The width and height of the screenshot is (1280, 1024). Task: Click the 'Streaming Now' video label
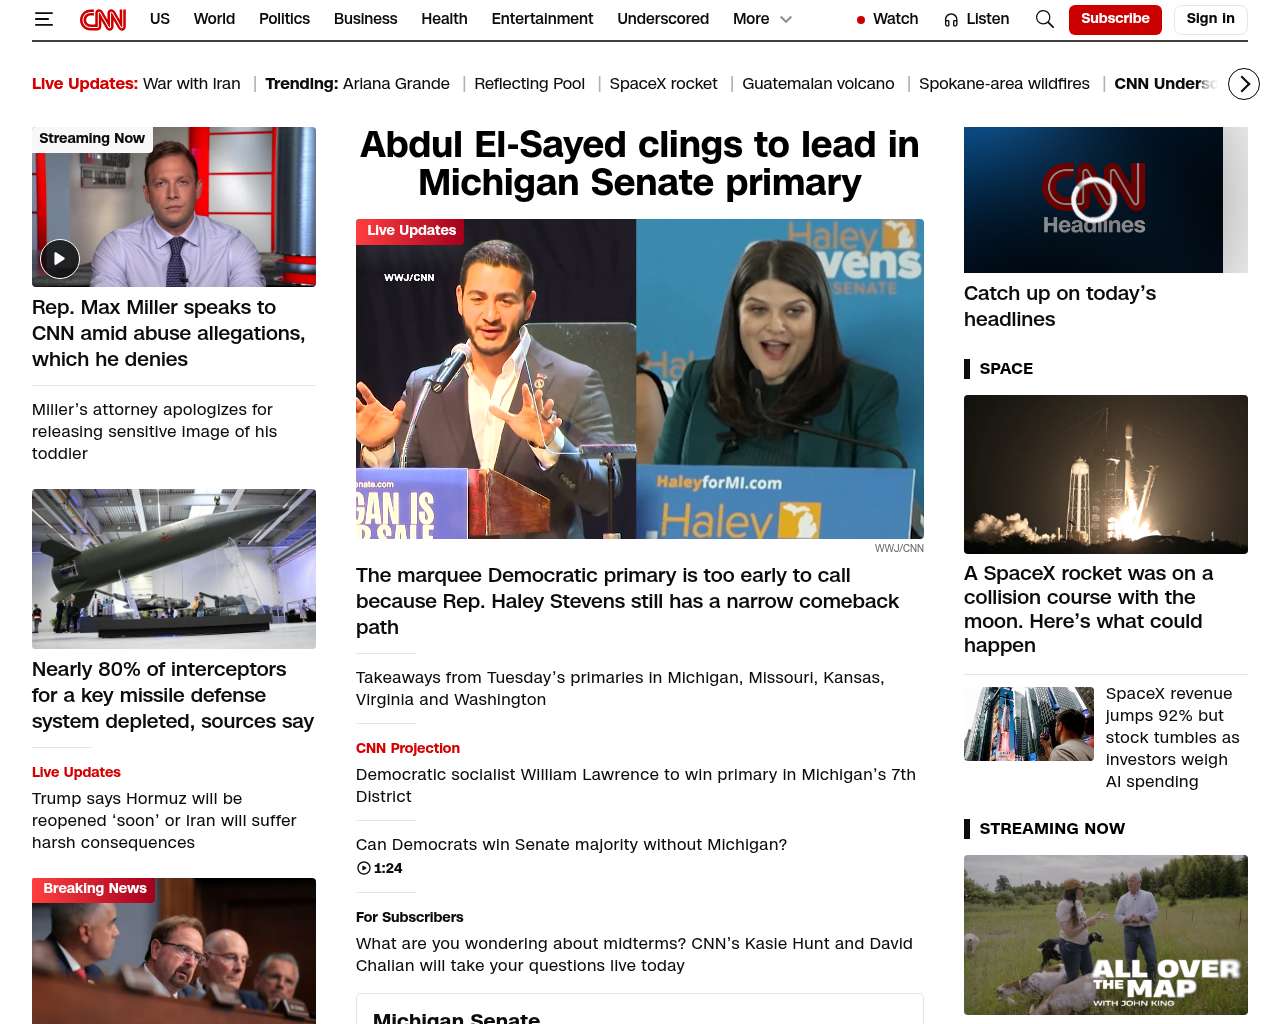pyautogui.click(x=92, y=139)
